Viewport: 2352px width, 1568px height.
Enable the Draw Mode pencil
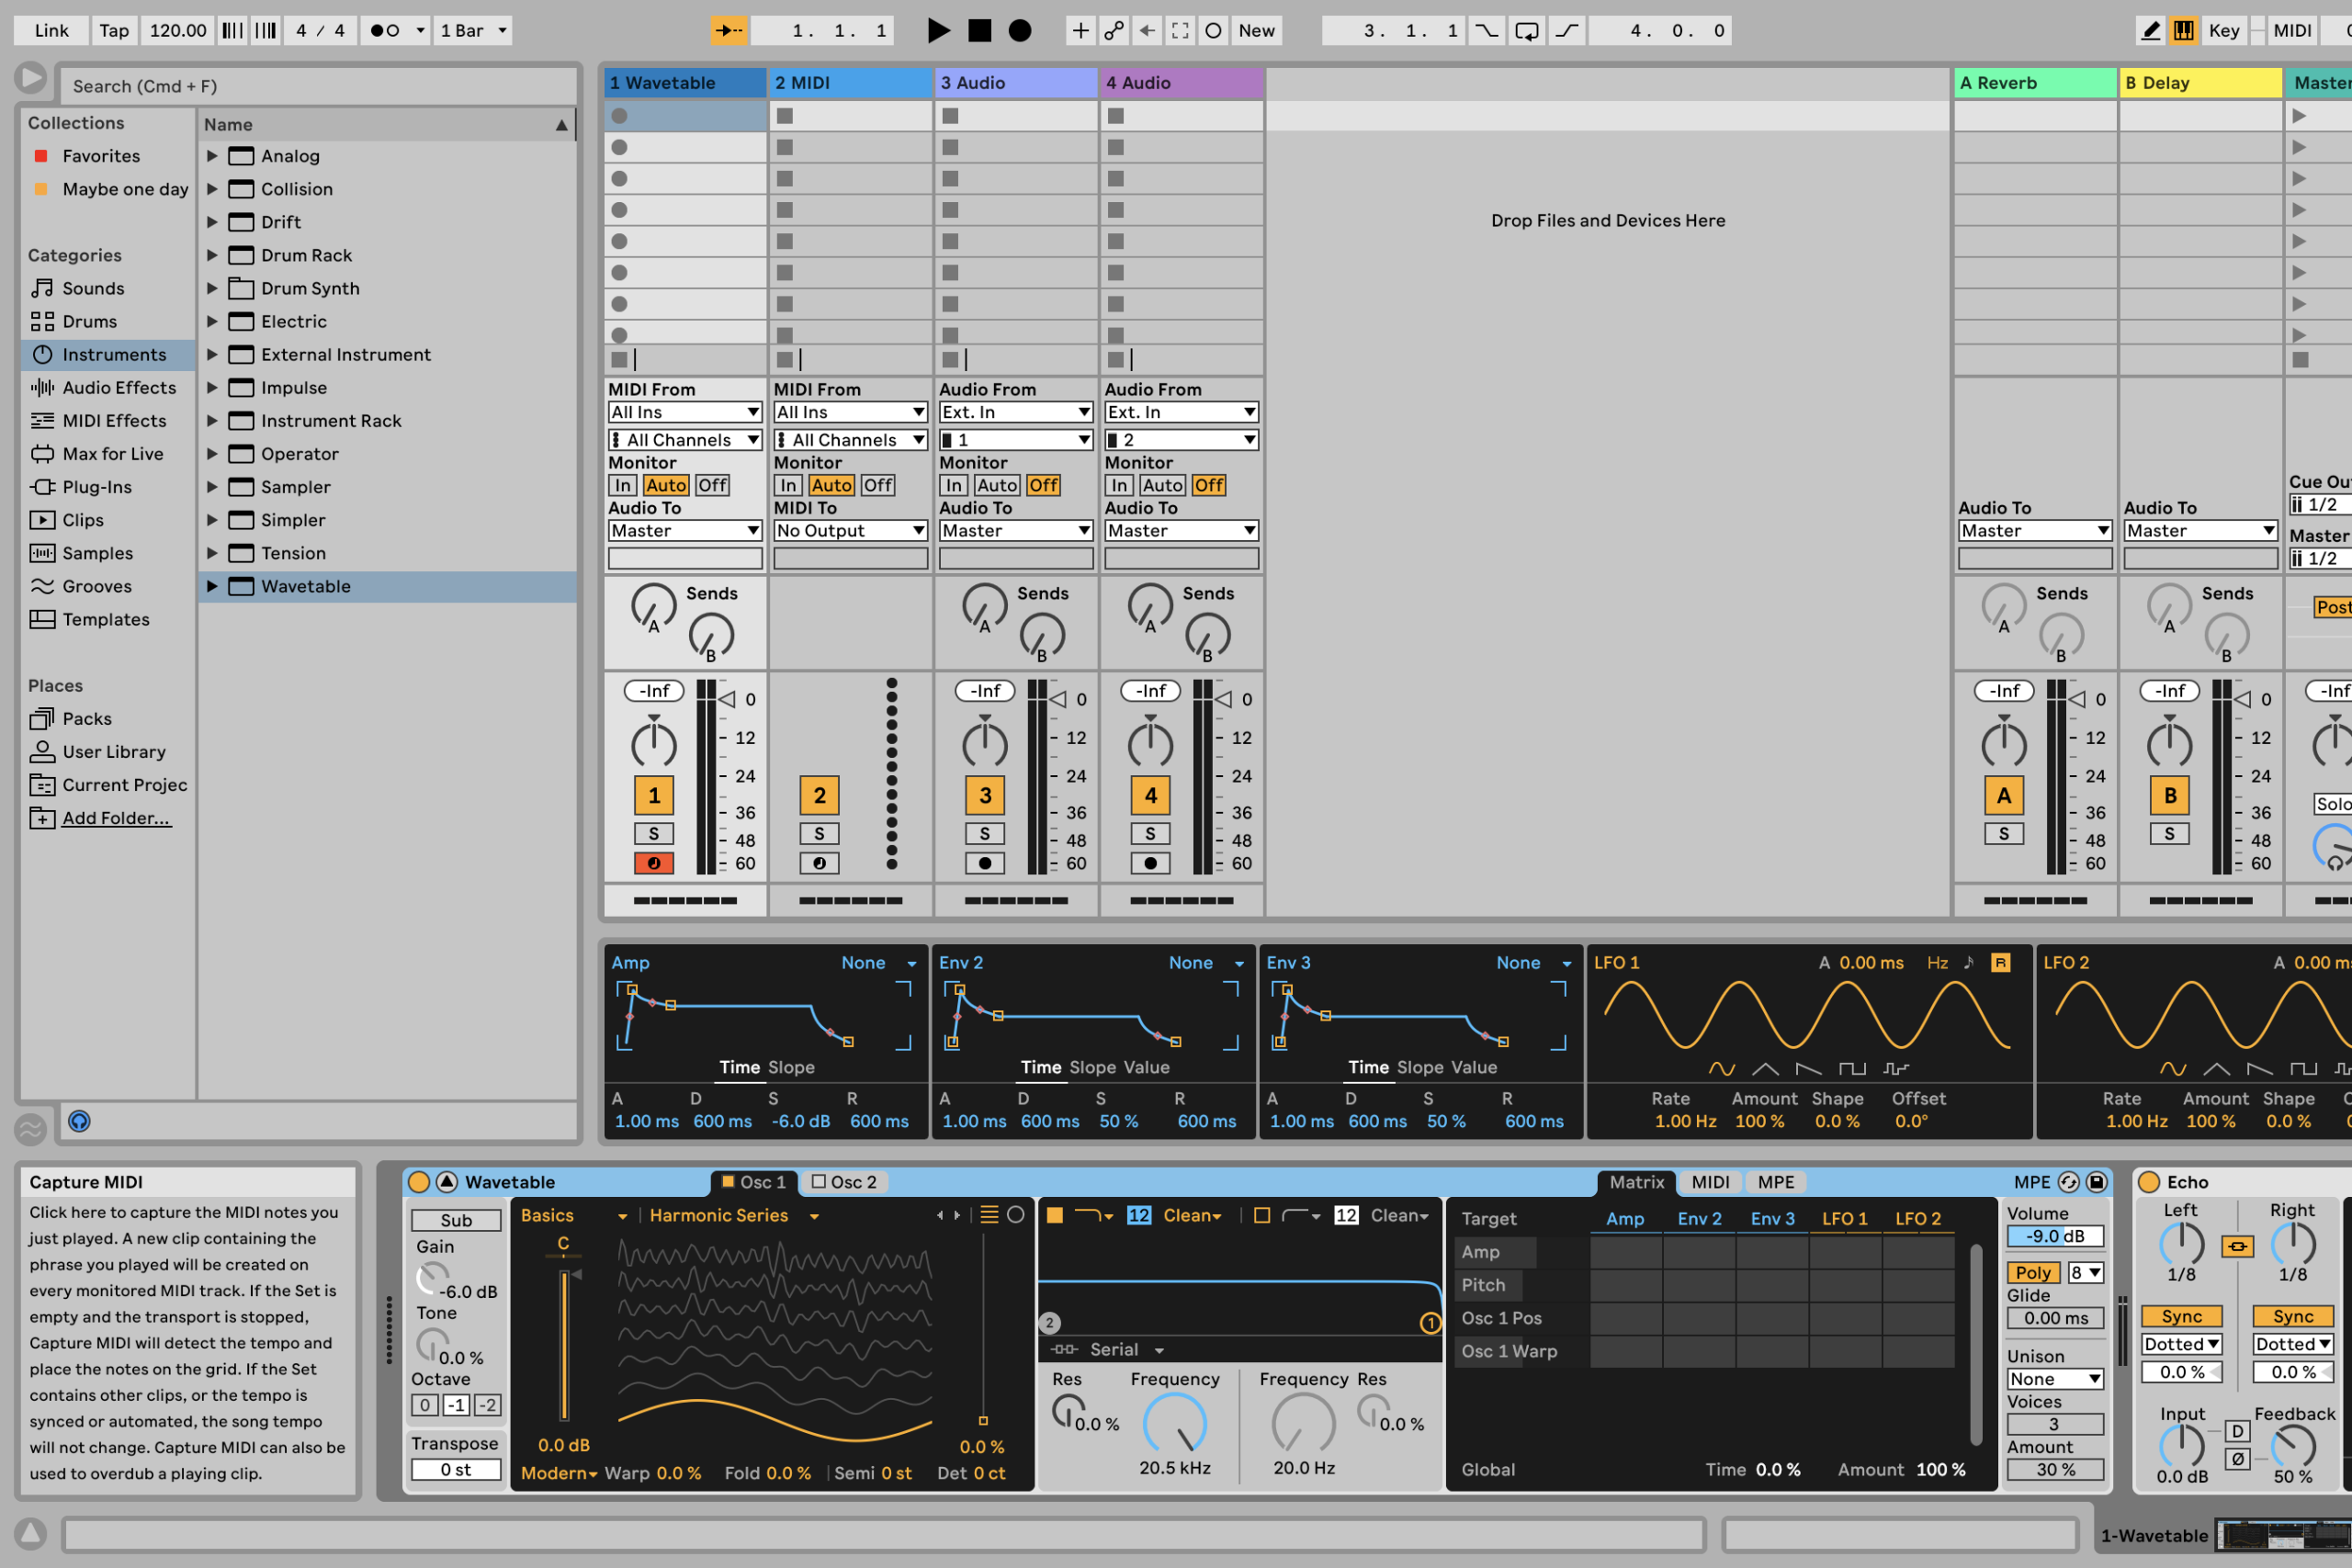click(2150, 30)
